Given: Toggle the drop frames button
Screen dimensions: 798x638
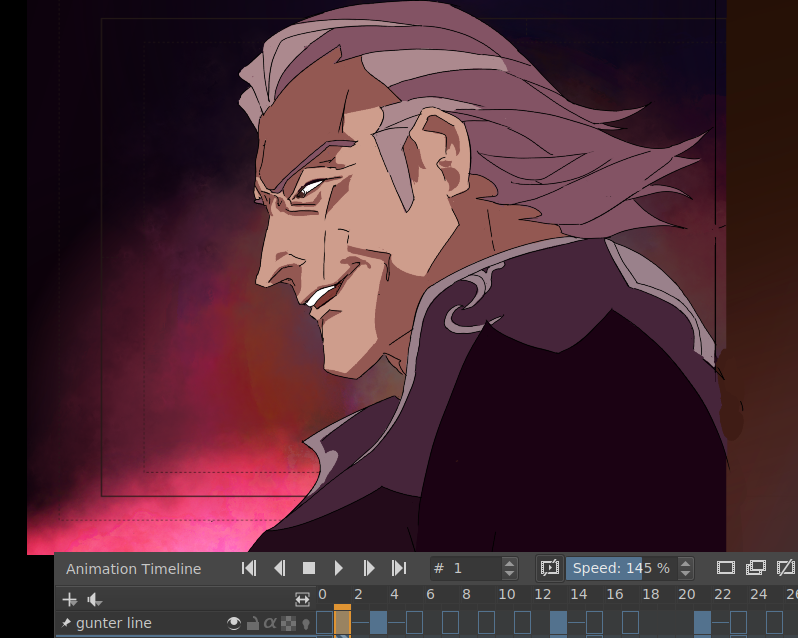Looking at the screenshot, I should tap(550, 568).
